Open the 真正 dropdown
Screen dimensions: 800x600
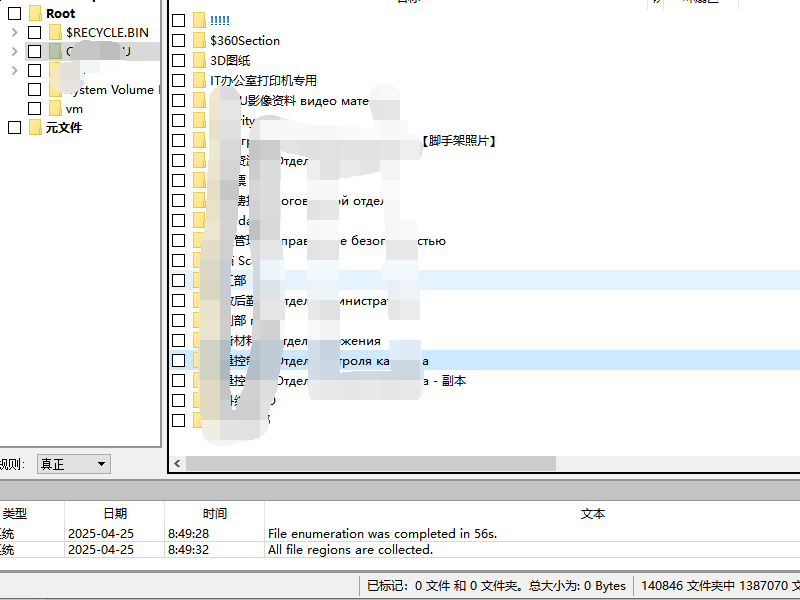tap(74, 464)
